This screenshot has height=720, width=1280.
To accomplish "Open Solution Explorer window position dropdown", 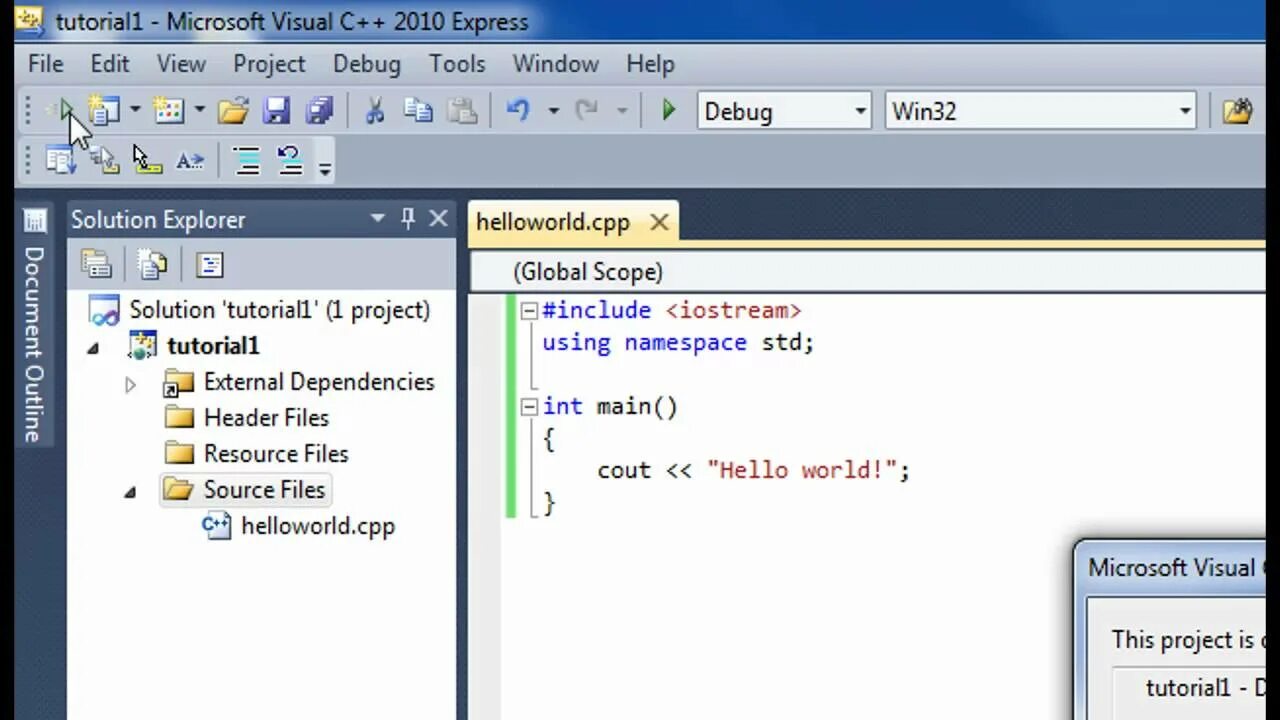I will 377,218.
